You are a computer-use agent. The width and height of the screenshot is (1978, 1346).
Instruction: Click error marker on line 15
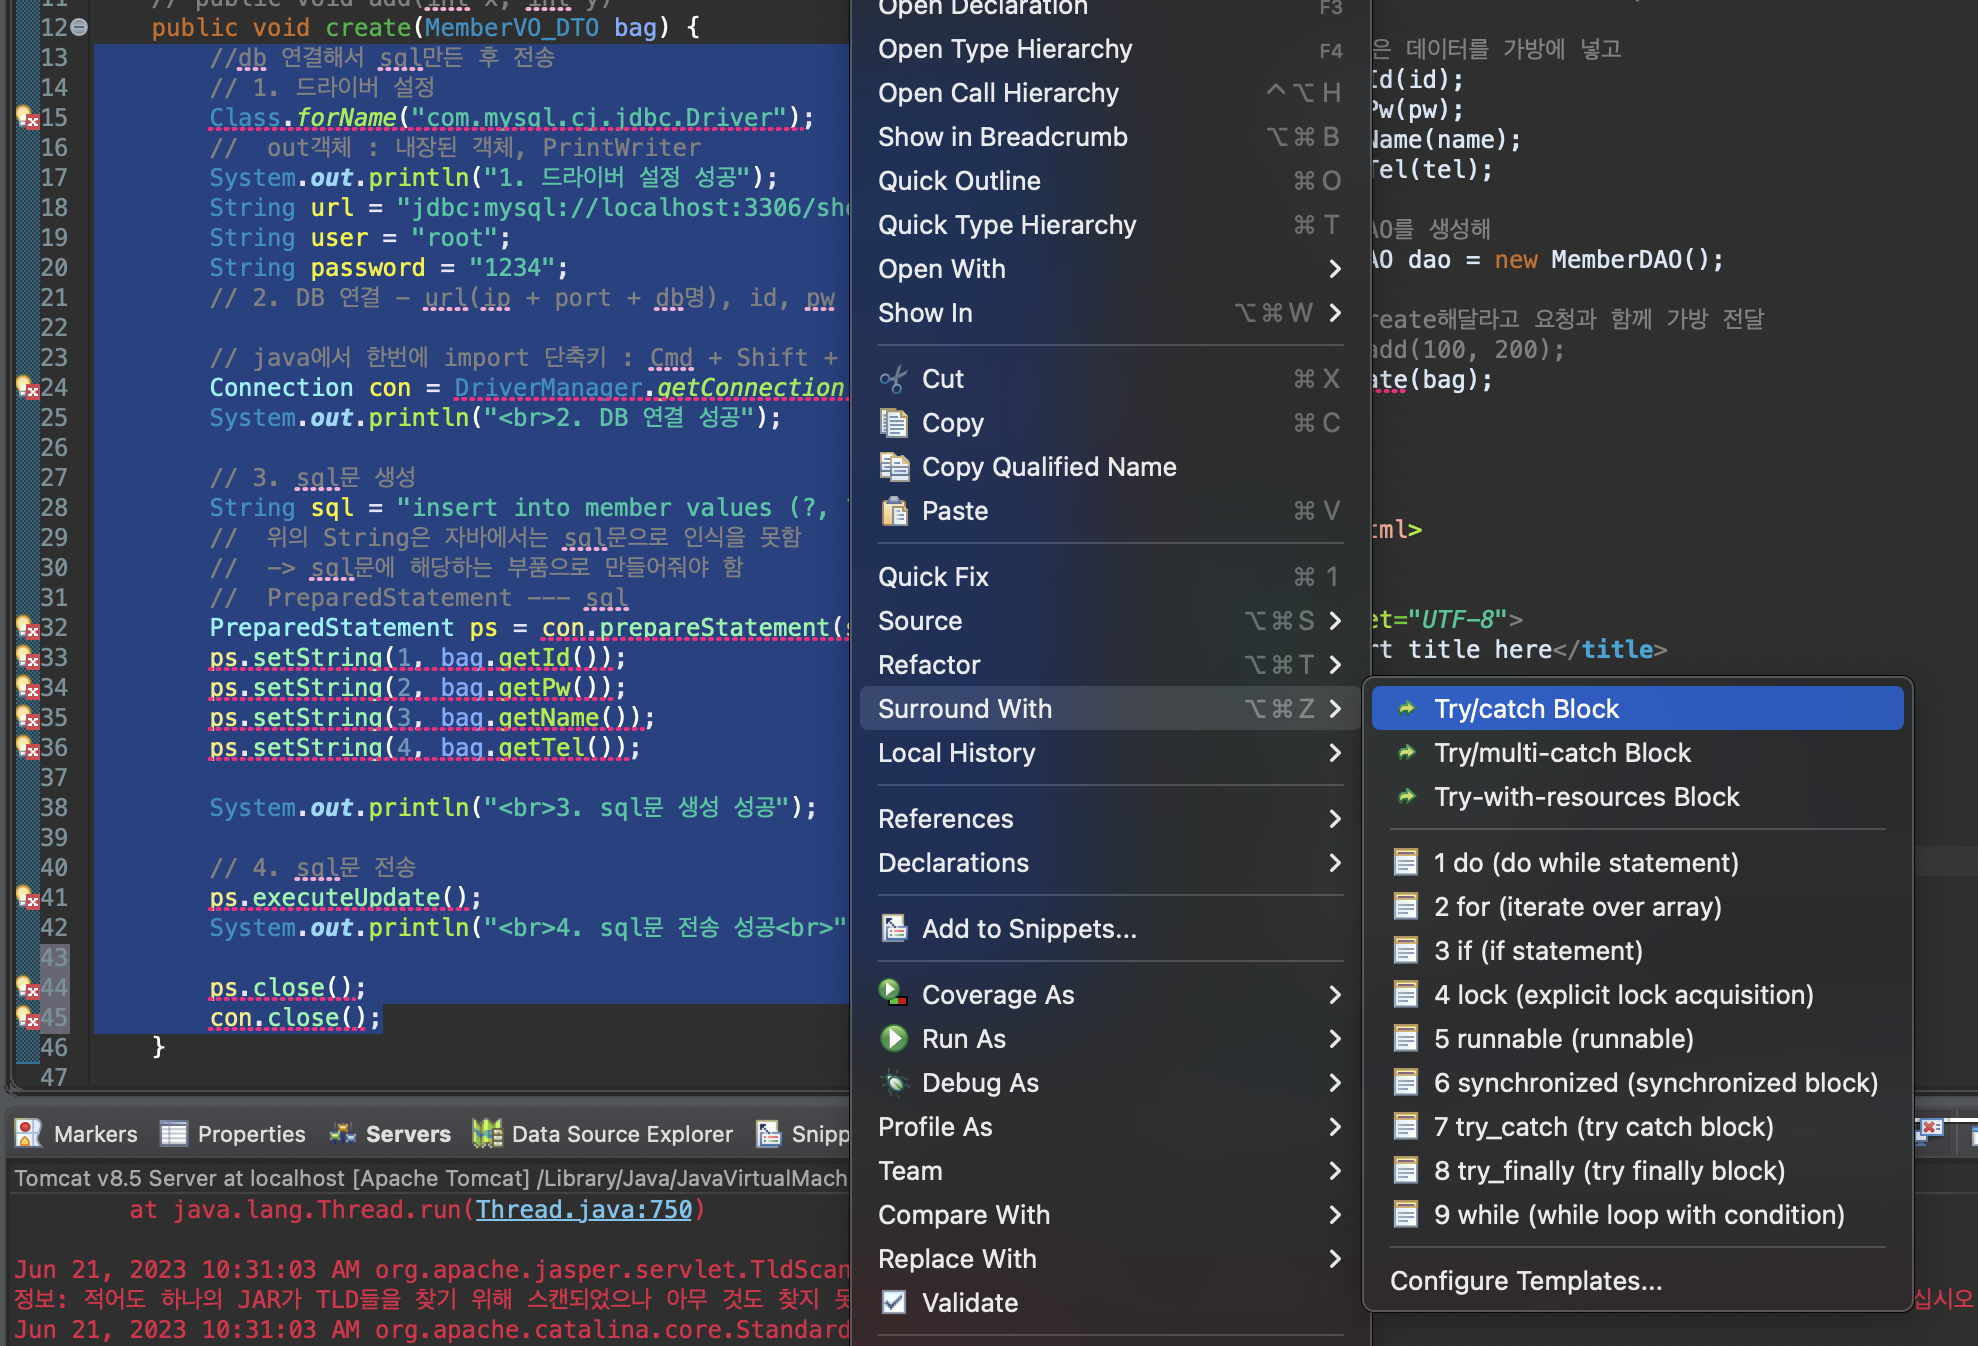[27, 118]
